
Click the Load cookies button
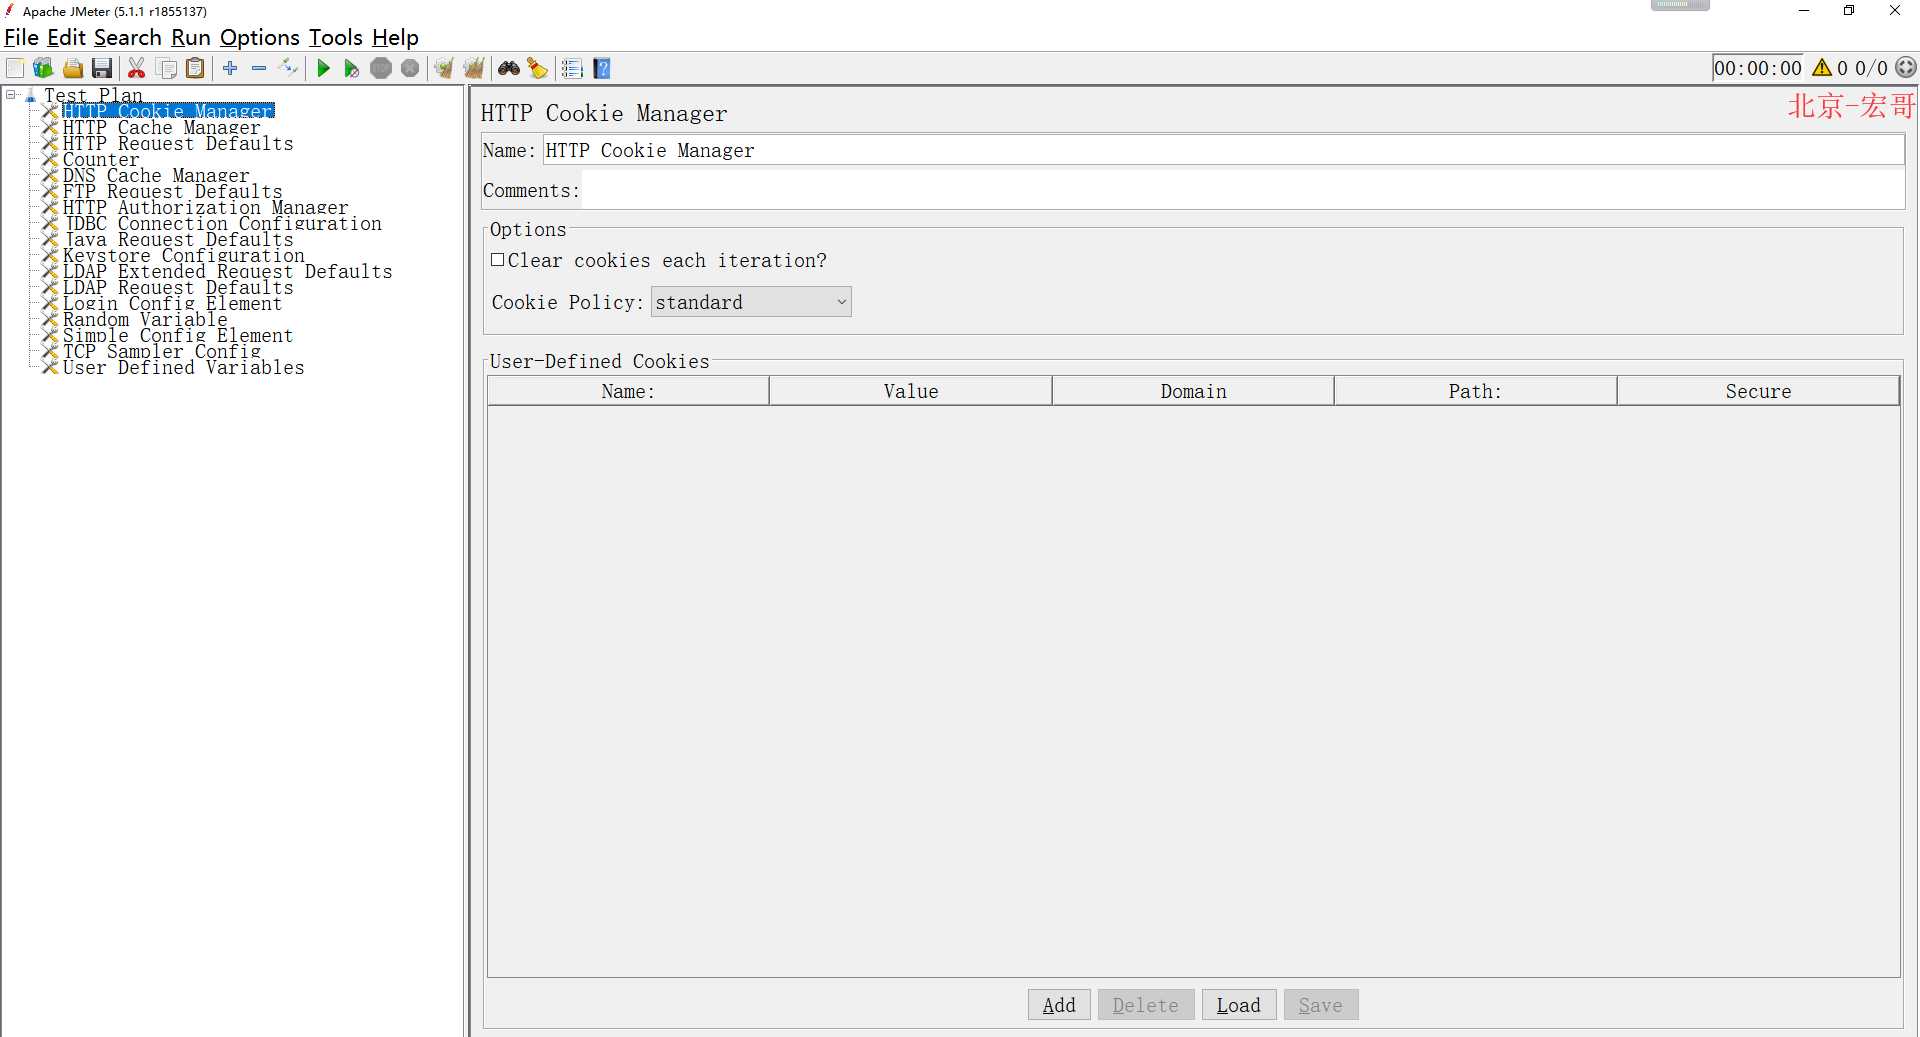(x=1239, y=1005)
